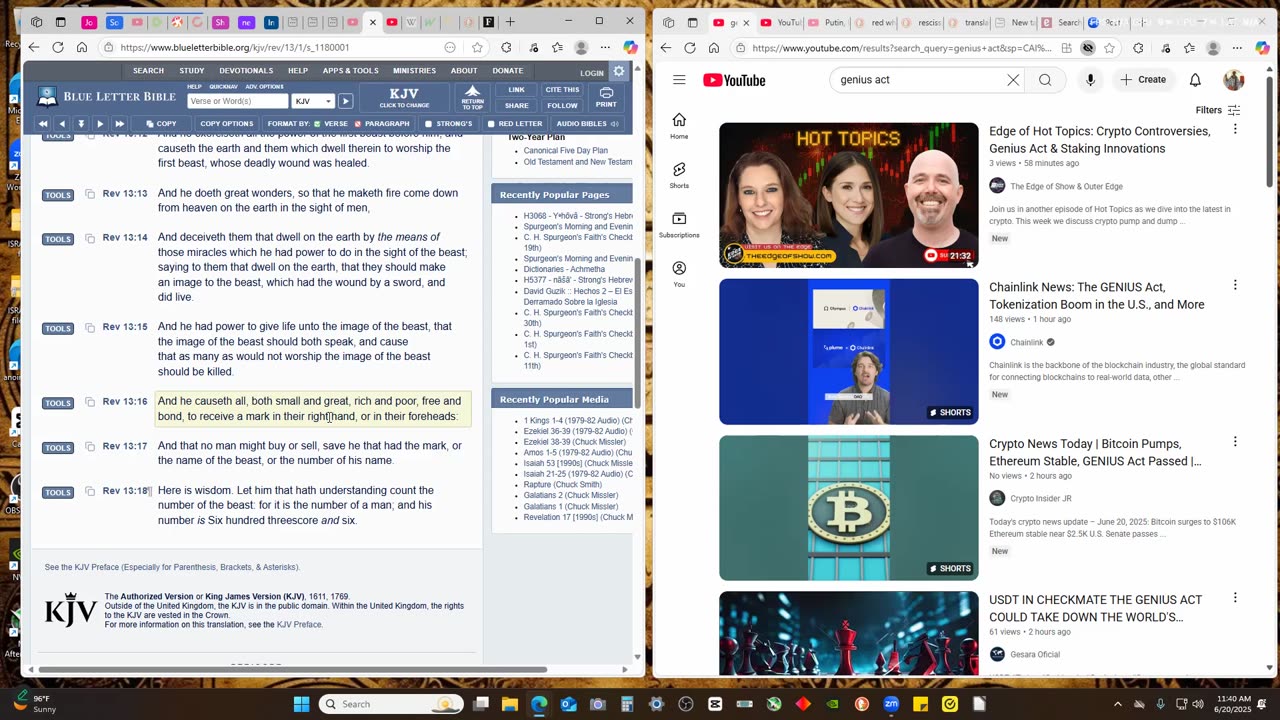Open the YouTube hamburger guide menu

679,80
